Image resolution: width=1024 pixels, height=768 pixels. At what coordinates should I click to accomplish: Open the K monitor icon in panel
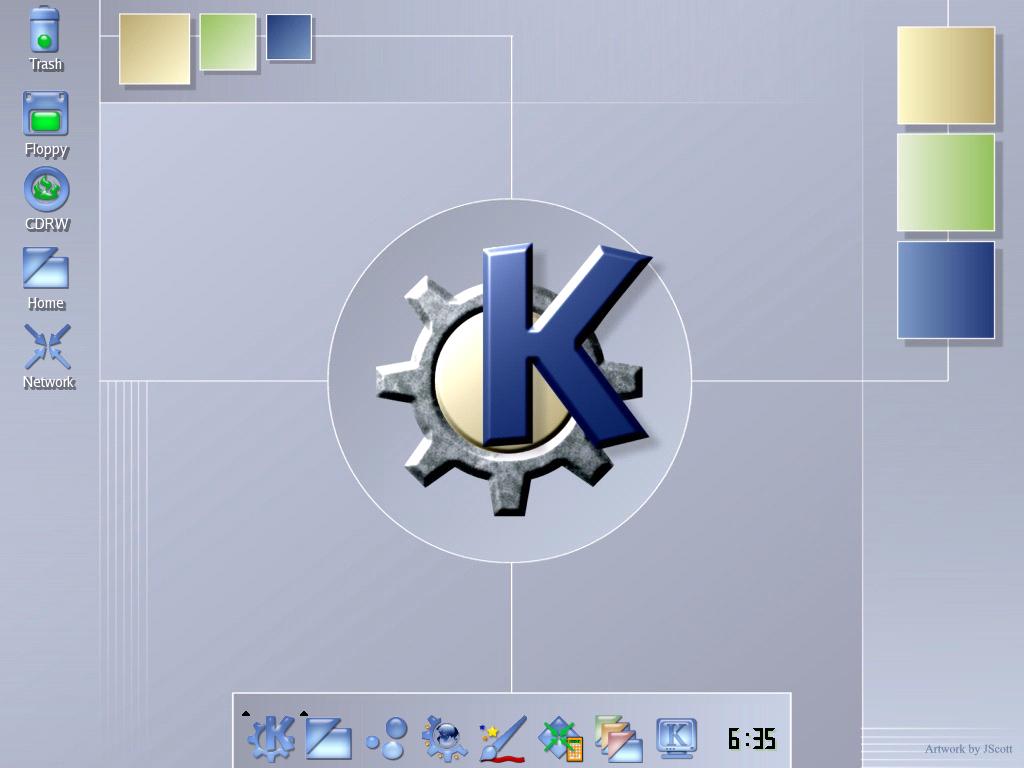(677, 738)
